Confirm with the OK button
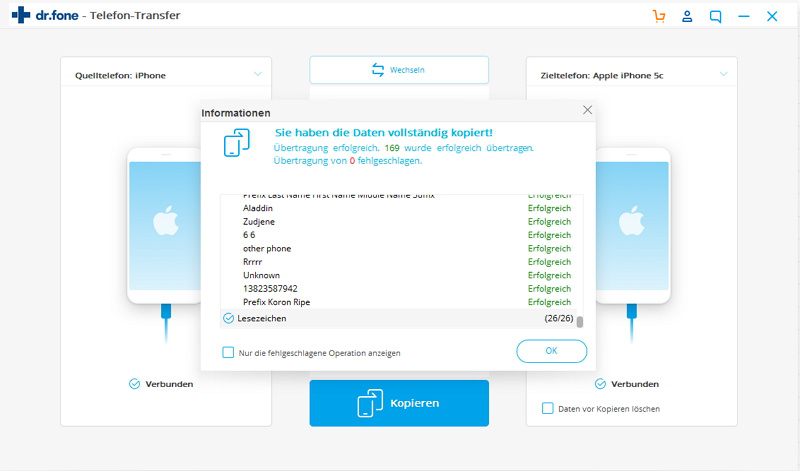Viewport: 800px width, 471px height. click(x=552, y=351)
